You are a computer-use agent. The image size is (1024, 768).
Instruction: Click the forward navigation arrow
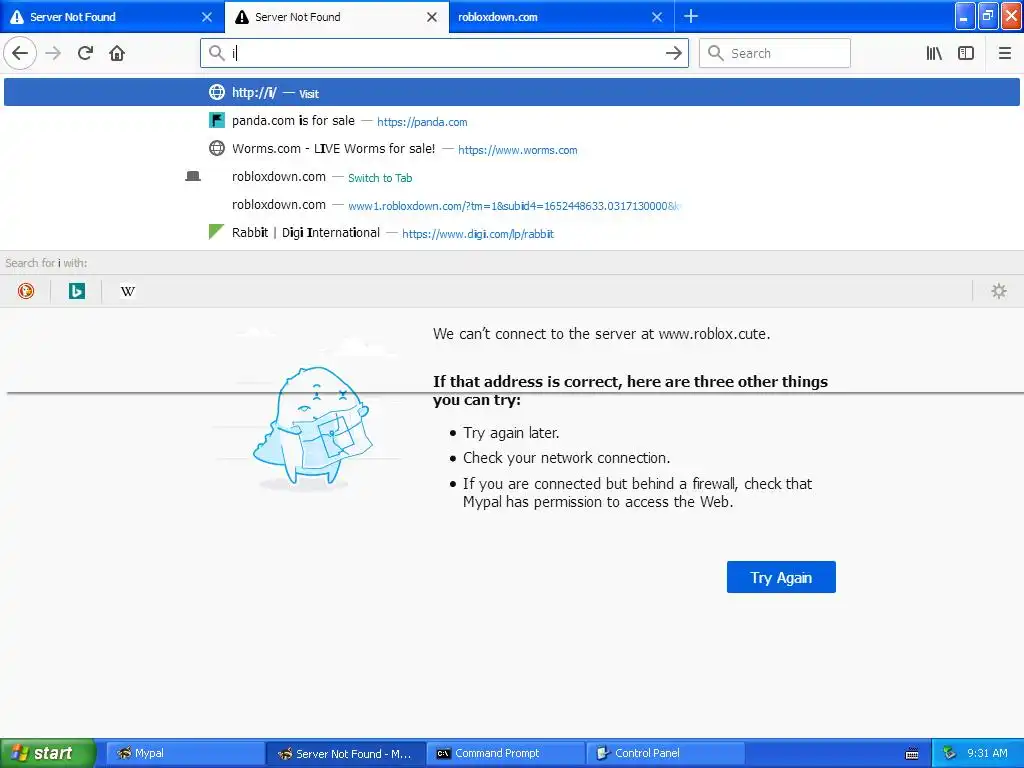(x=53, y=53)
